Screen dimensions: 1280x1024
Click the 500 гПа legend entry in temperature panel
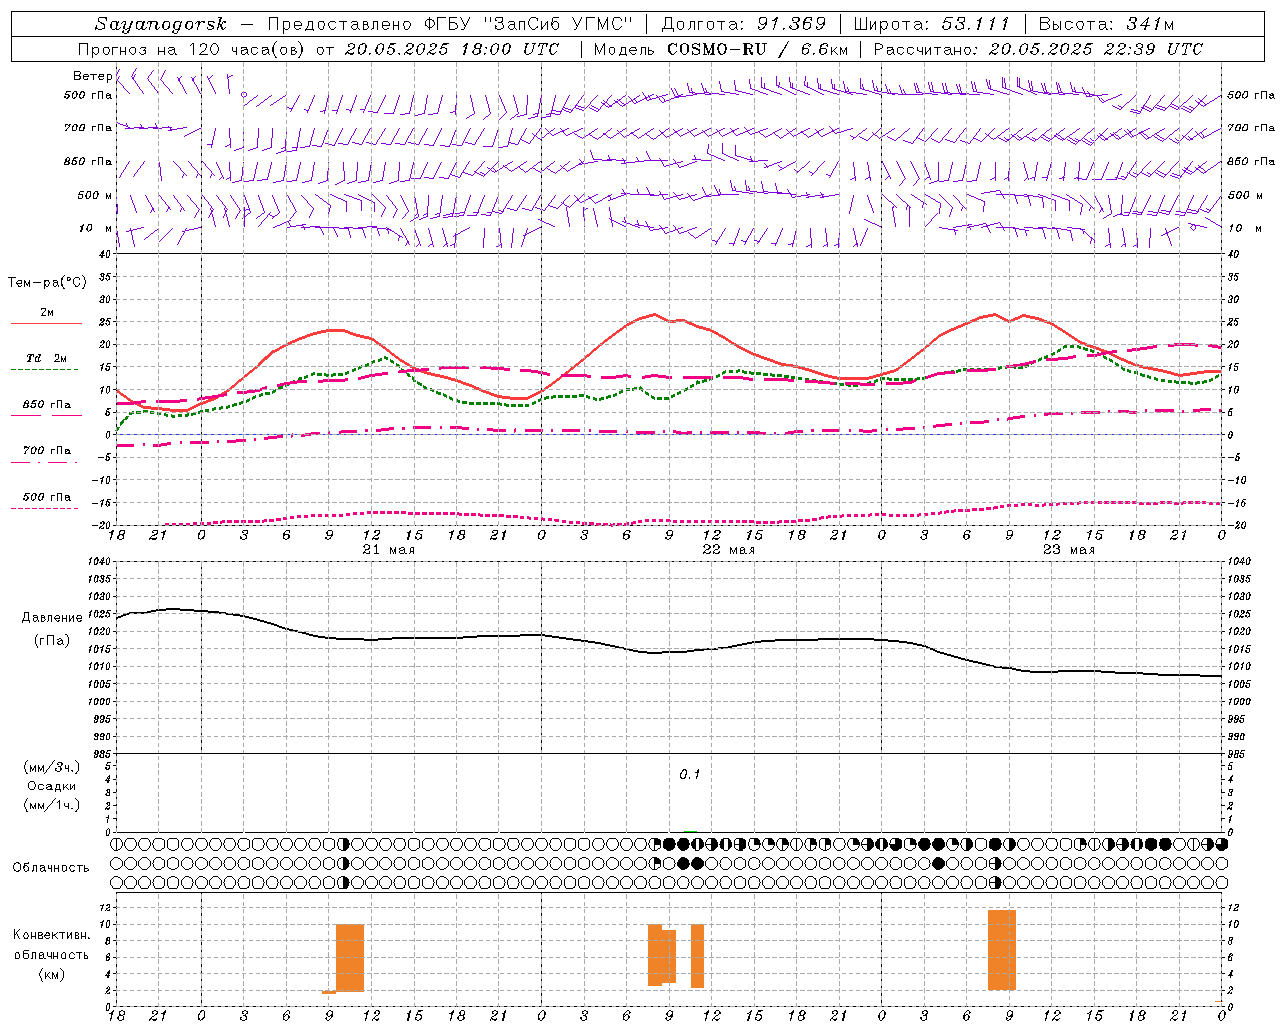46,497
